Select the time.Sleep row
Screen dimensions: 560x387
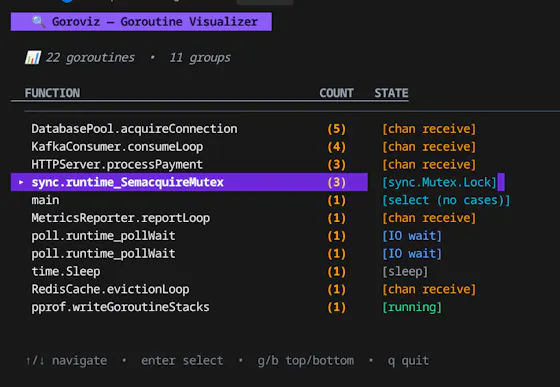tap(229, 271)
